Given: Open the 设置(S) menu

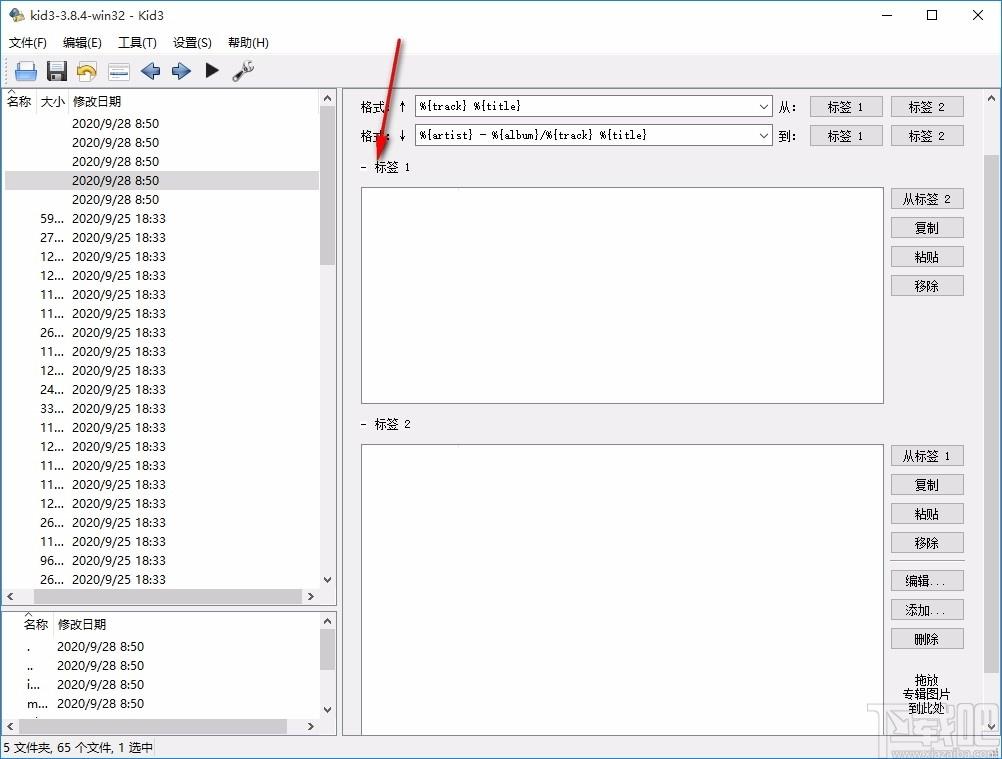Looking at the screenshot, I should click(192, 43).
